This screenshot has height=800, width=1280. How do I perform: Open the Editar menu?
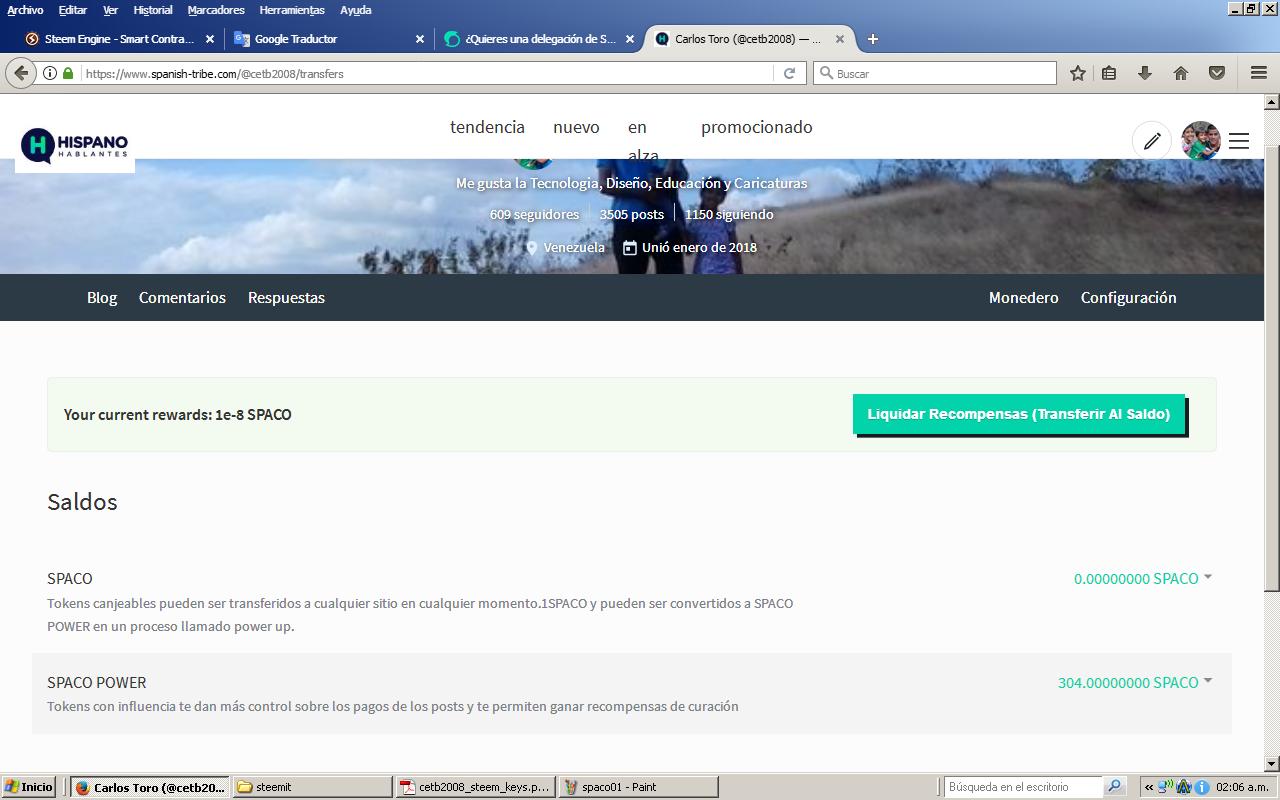point(73,10)
